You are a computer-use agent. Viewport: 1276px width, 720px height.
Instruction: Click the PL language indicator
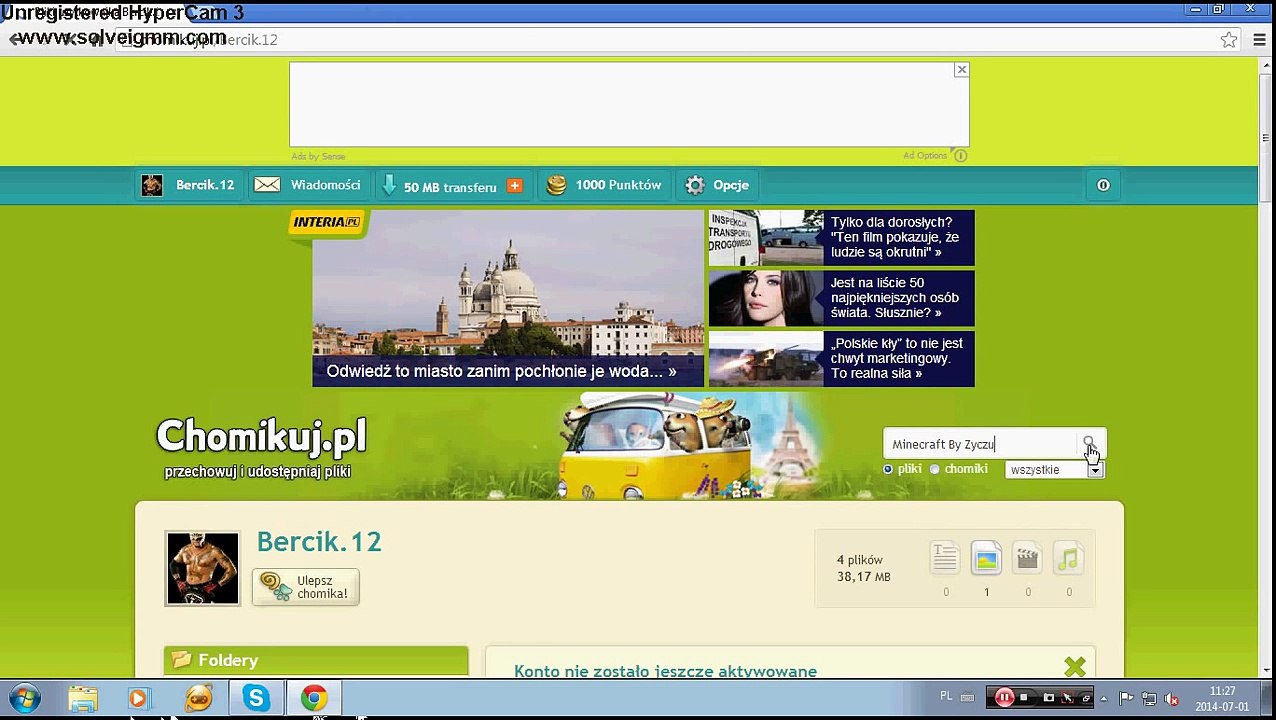tap(946, 696)
